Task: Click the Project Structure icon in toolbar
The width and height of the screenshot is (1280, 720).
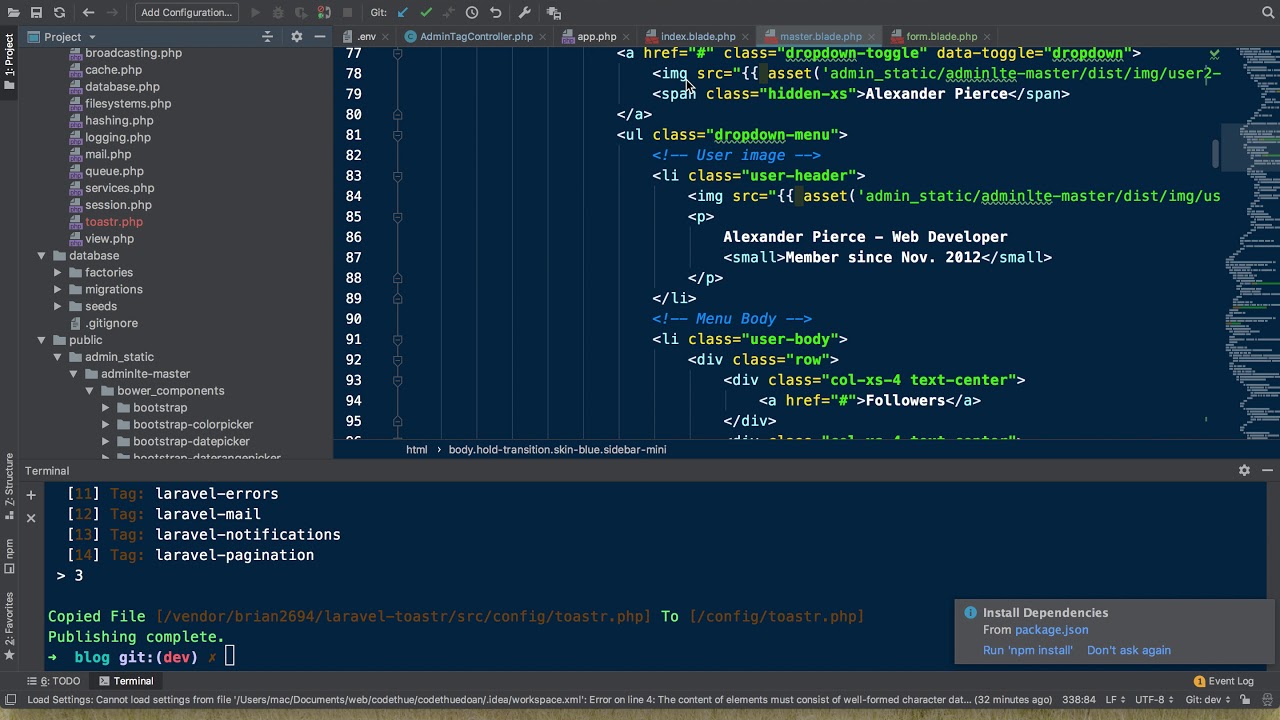Action: pyautogui.click(x=554, y=13)
